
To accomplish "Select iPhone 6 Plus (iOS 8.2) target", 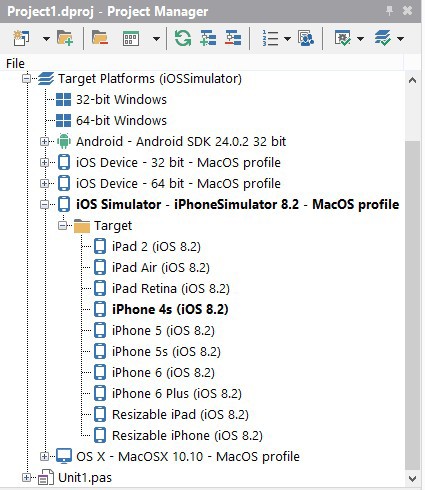I will 177,394.
